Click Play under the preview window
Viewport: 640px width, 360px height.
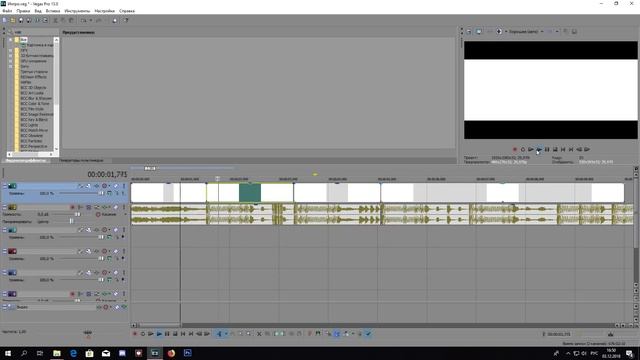(x=539, y=149)
